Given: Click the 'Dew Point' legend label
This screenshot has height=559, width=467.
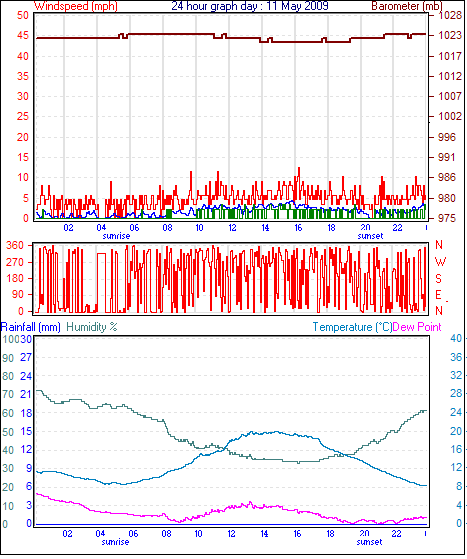Looking at the screenshot, I should pyautogui.click(x=417, y=327).
